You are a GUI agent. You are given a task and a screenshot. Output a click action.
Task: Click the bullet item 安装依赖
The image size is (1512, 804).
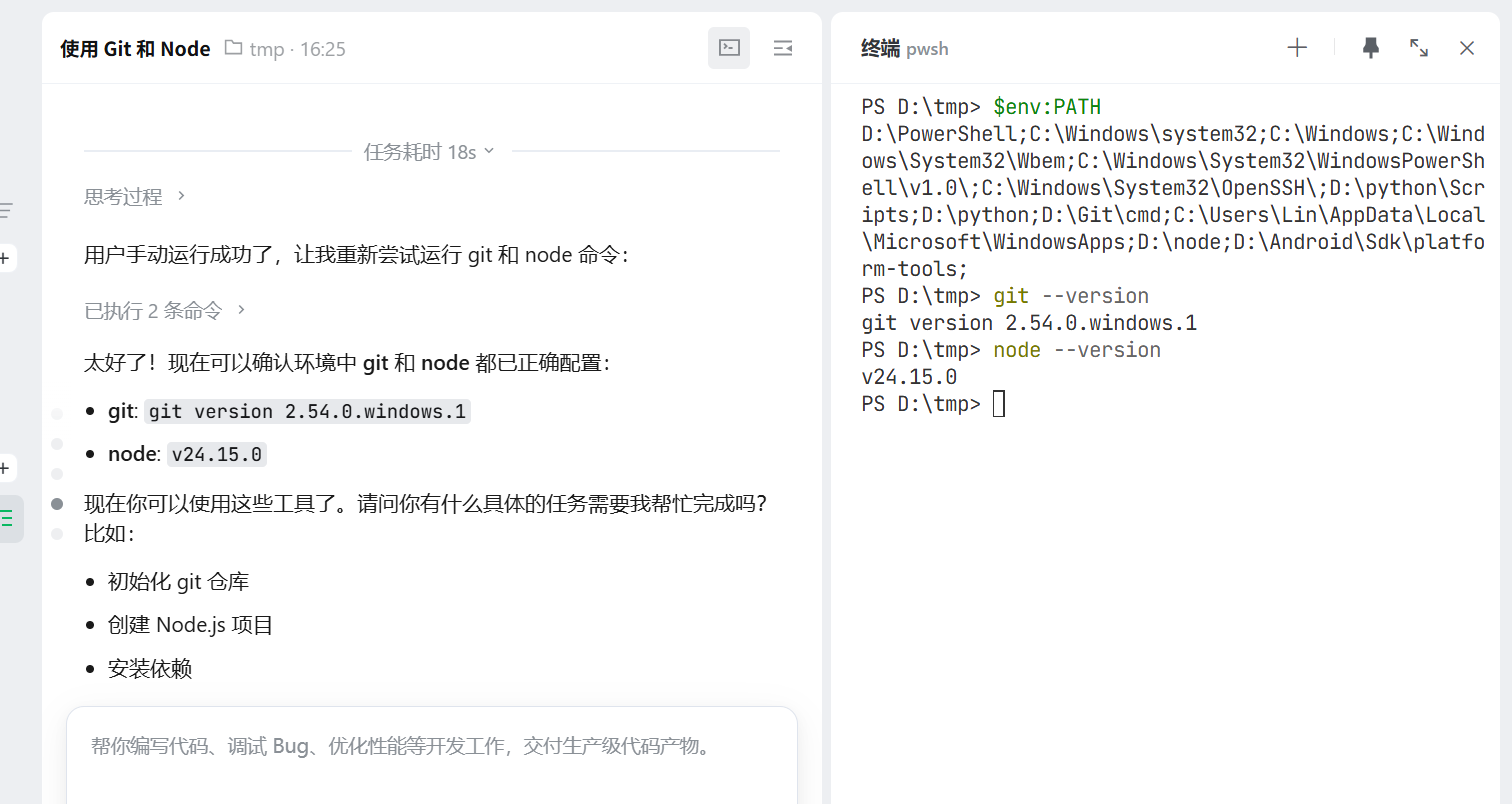(150, 669)
